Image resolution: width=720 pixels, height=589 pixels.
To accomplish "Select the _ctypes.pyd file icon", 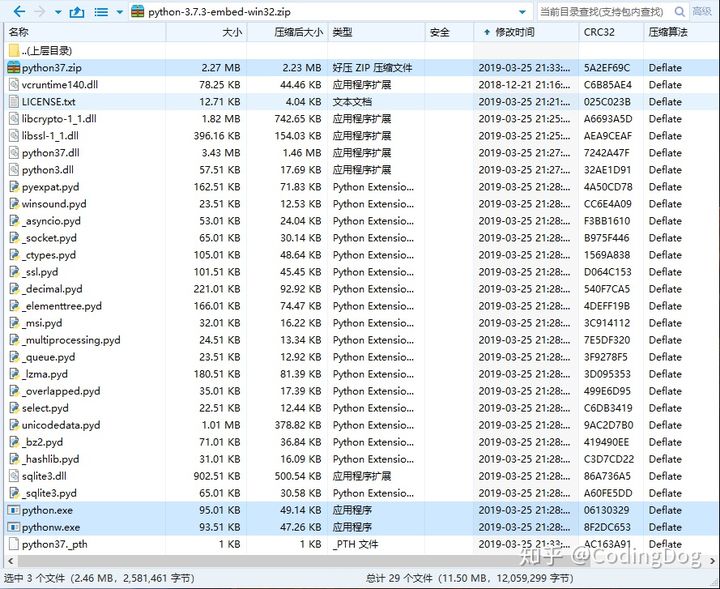I will tap(14, 255).
